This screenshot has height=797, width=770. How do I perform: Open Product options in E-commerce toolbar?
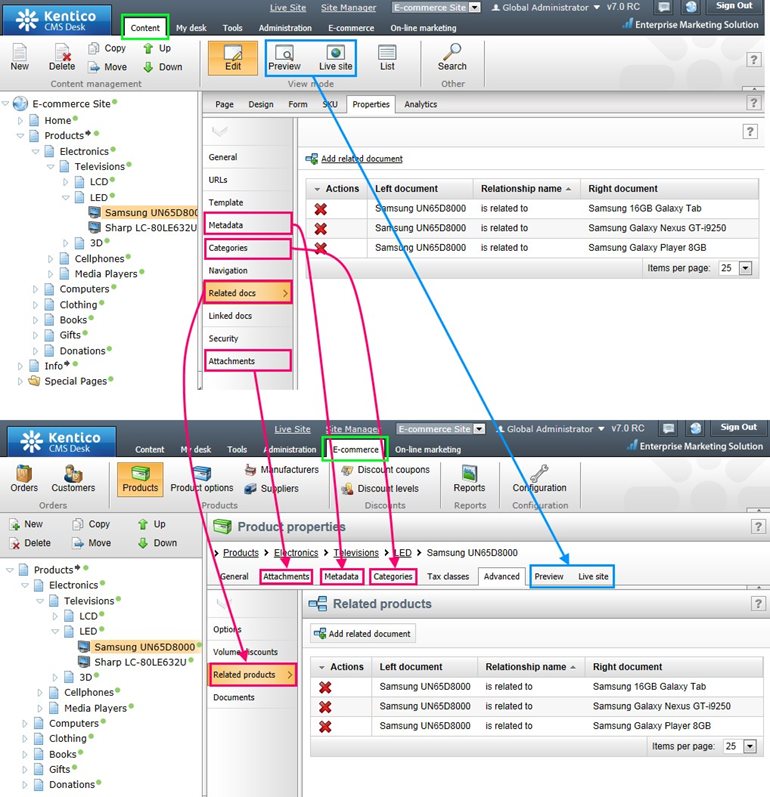[x=202, y=479]
